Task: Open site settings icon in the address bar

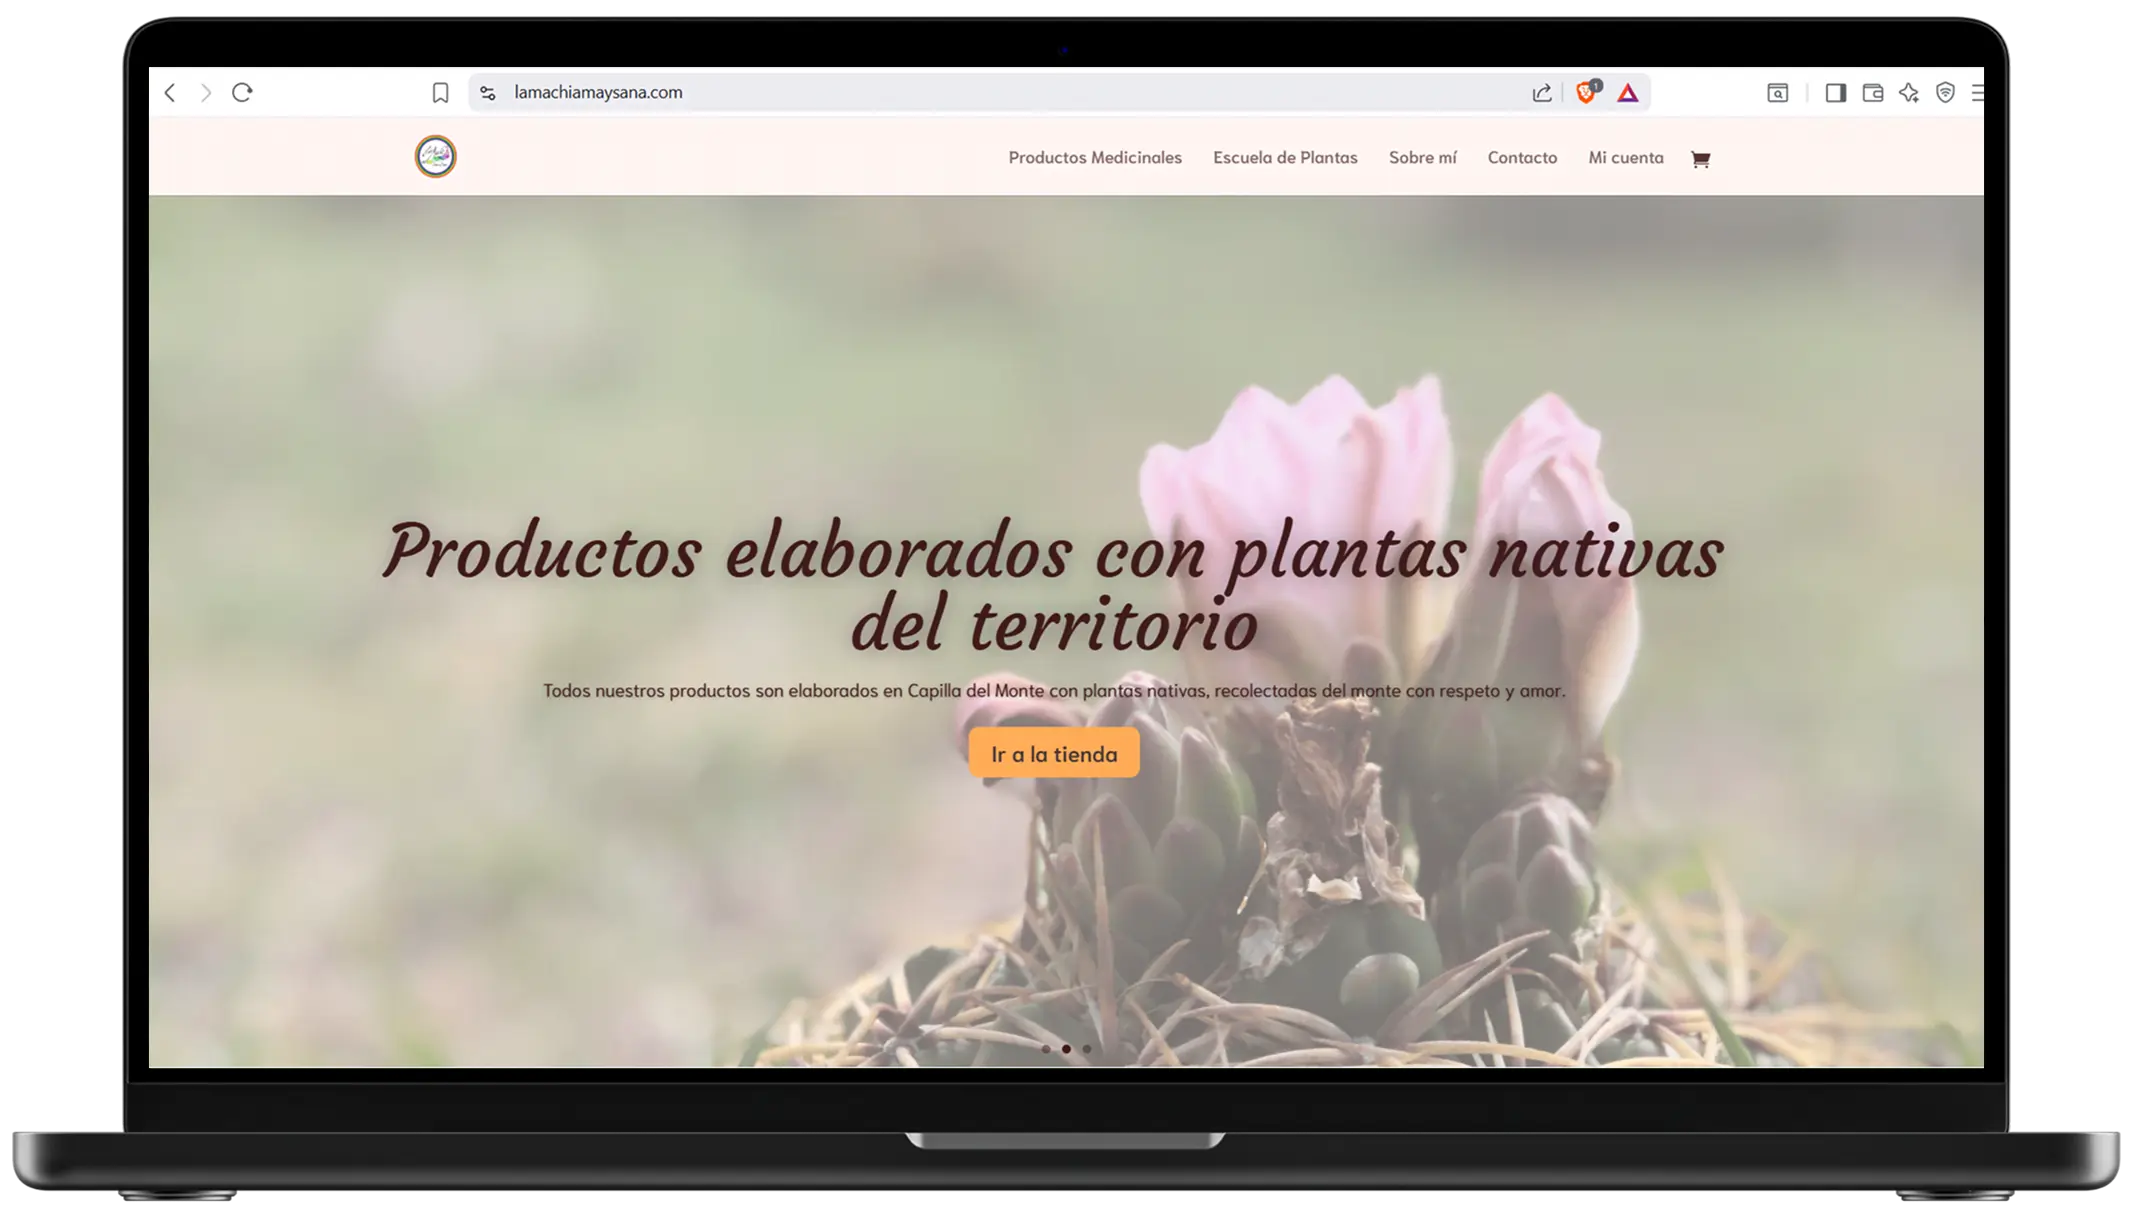Action: coord(487,93)
